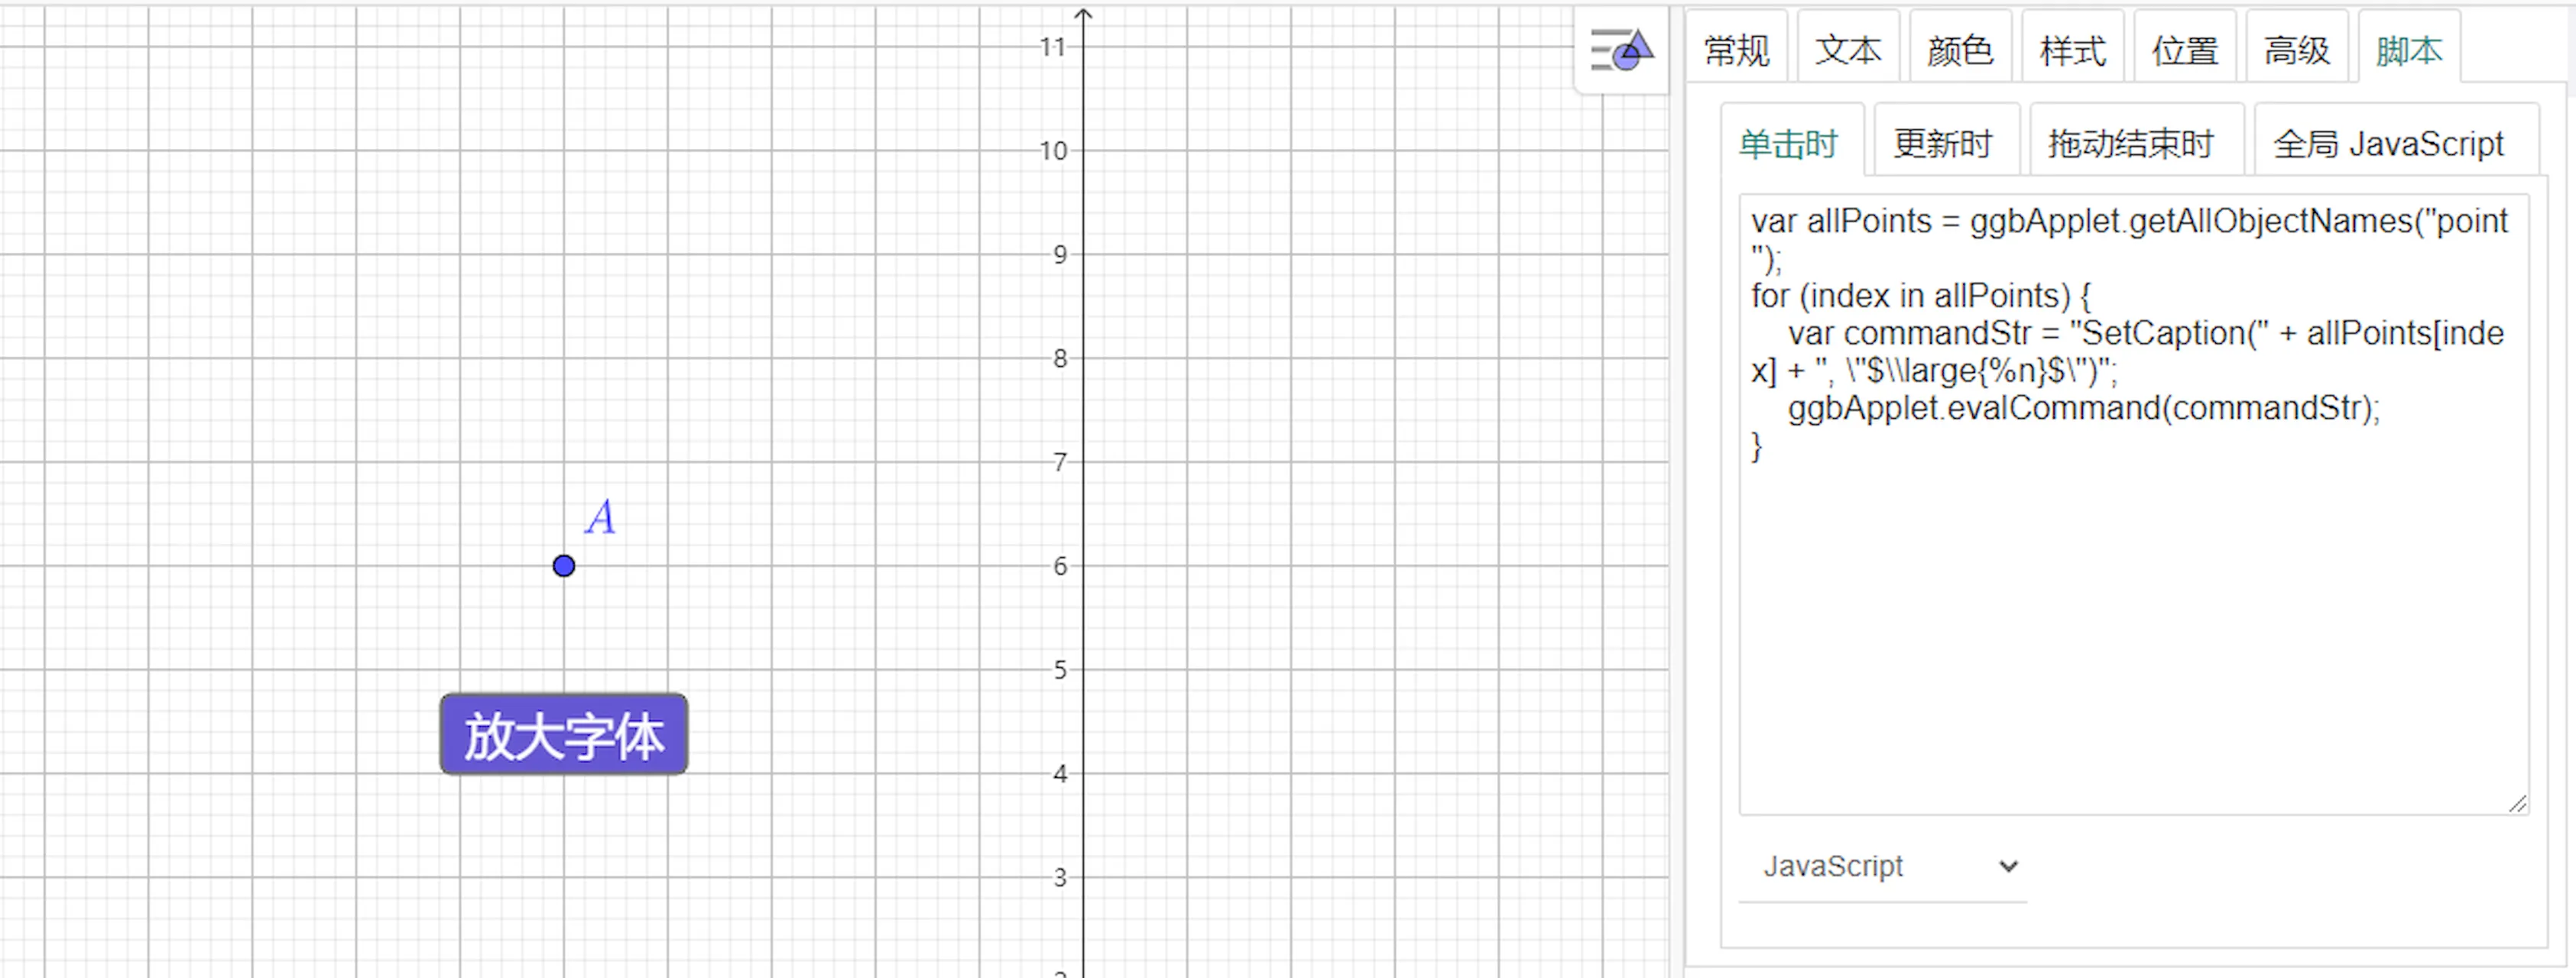The height and width of the screenshot is (978, 2576).
Task: Select the 拖动结束时 script tab
Action: tap(2131, 144)
